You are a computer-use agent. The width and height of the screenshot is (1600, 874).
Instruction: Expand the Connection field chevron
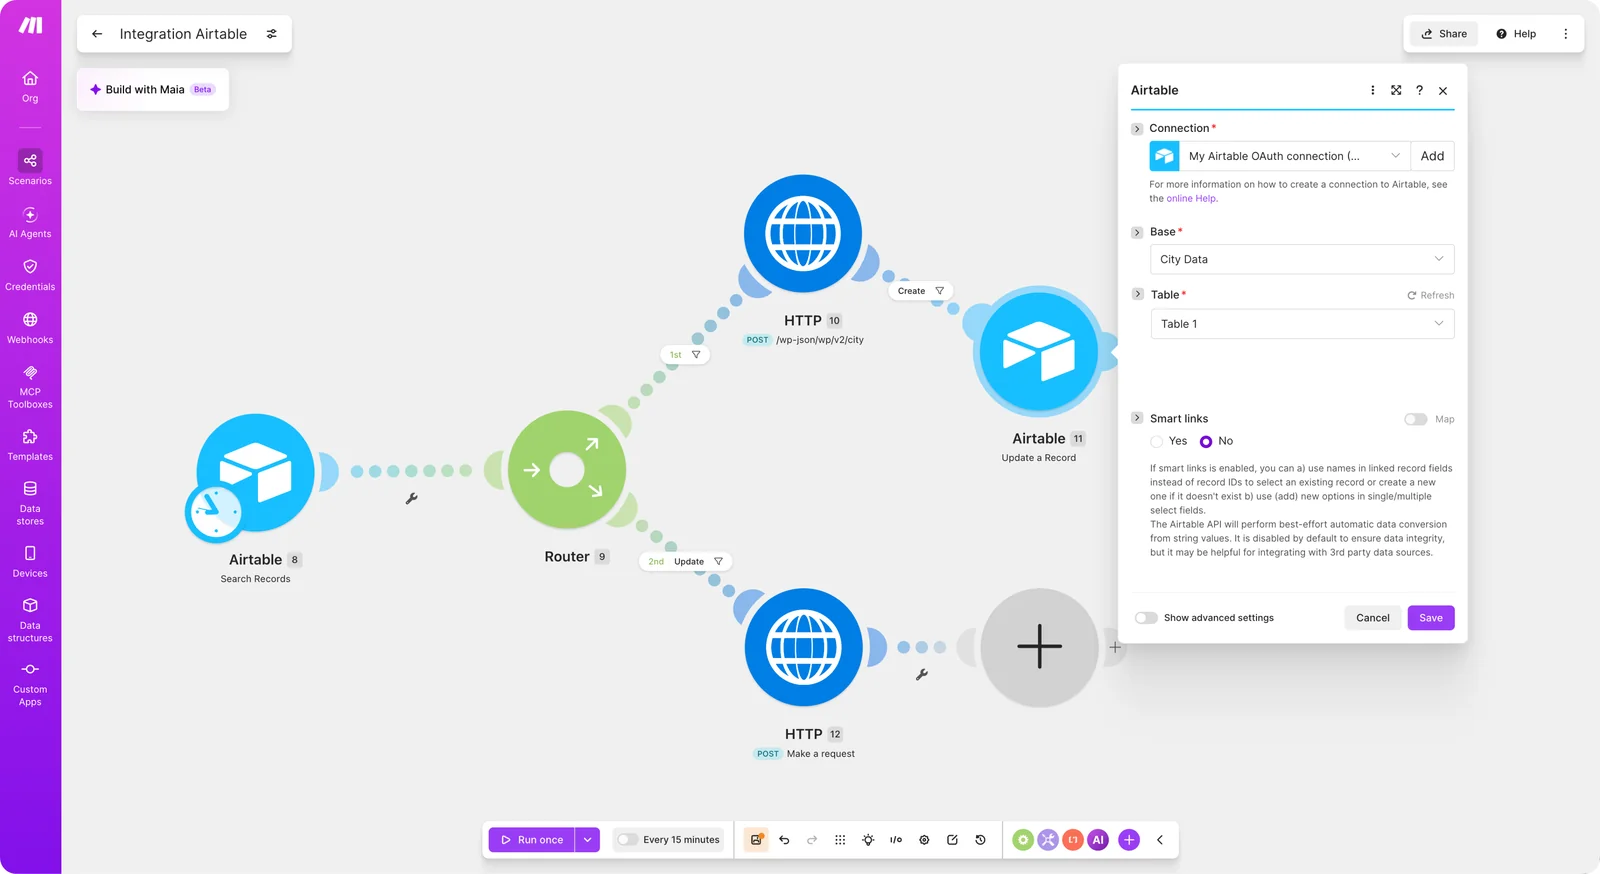click(1137, 129)
